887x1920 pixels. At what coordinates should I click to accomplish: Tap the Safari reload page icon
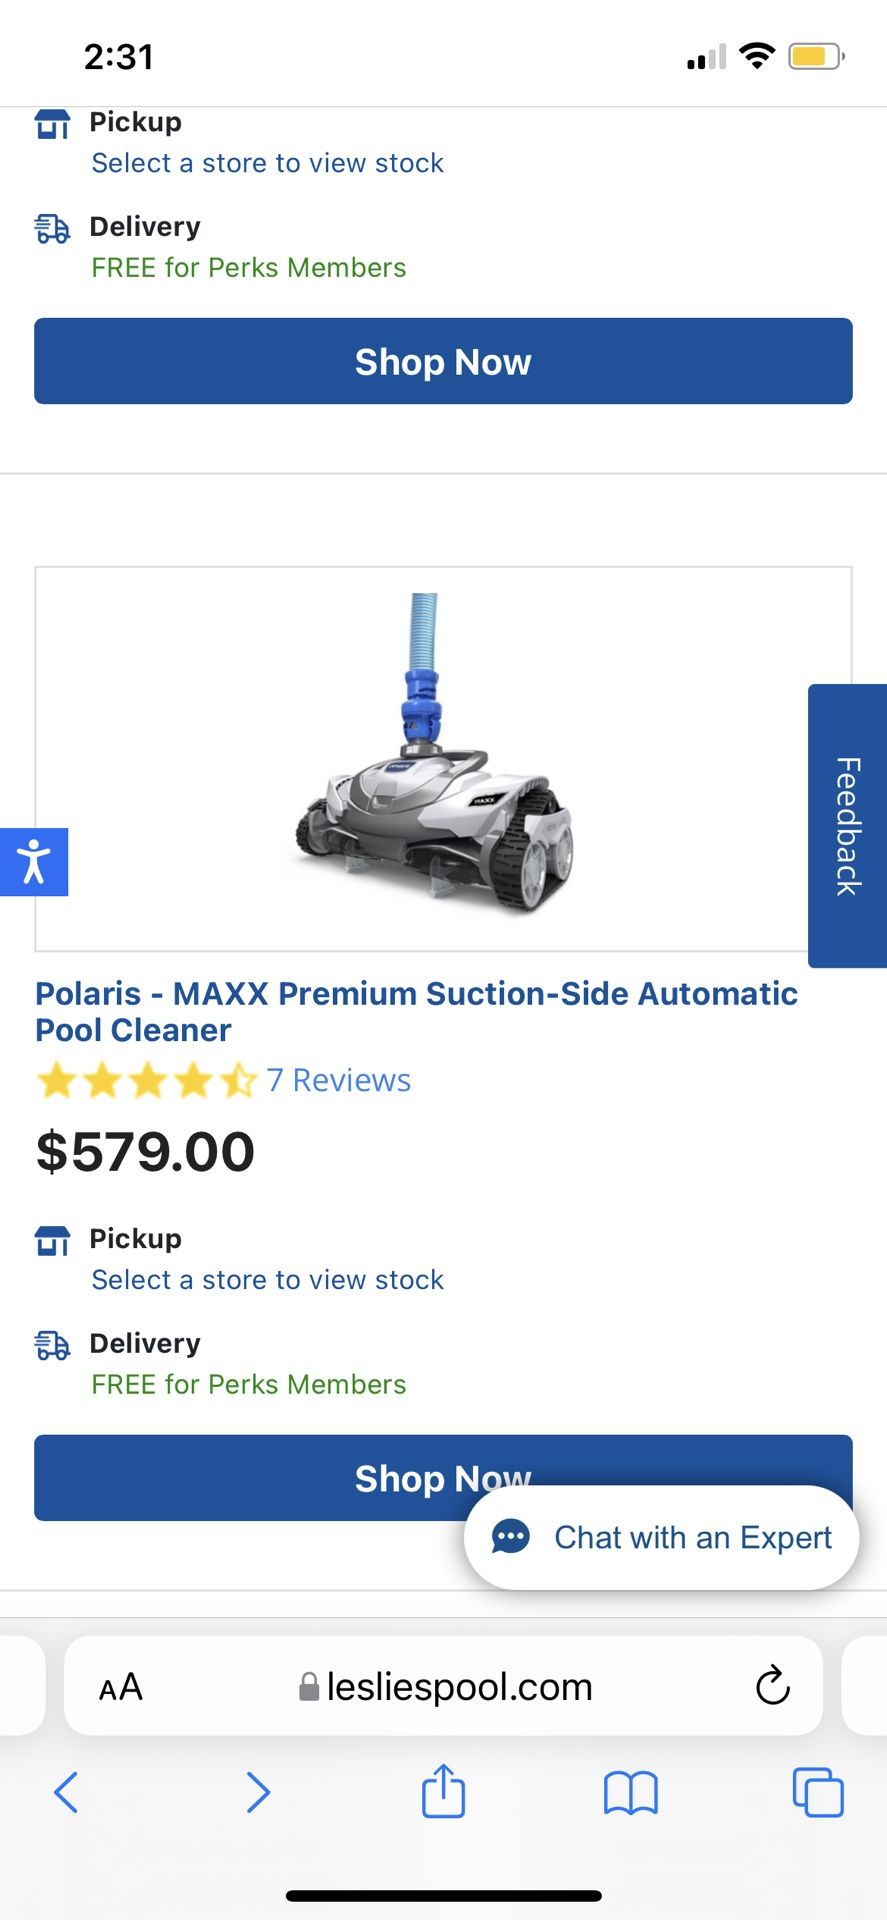pyautogui.click(x=772, y=1686)
